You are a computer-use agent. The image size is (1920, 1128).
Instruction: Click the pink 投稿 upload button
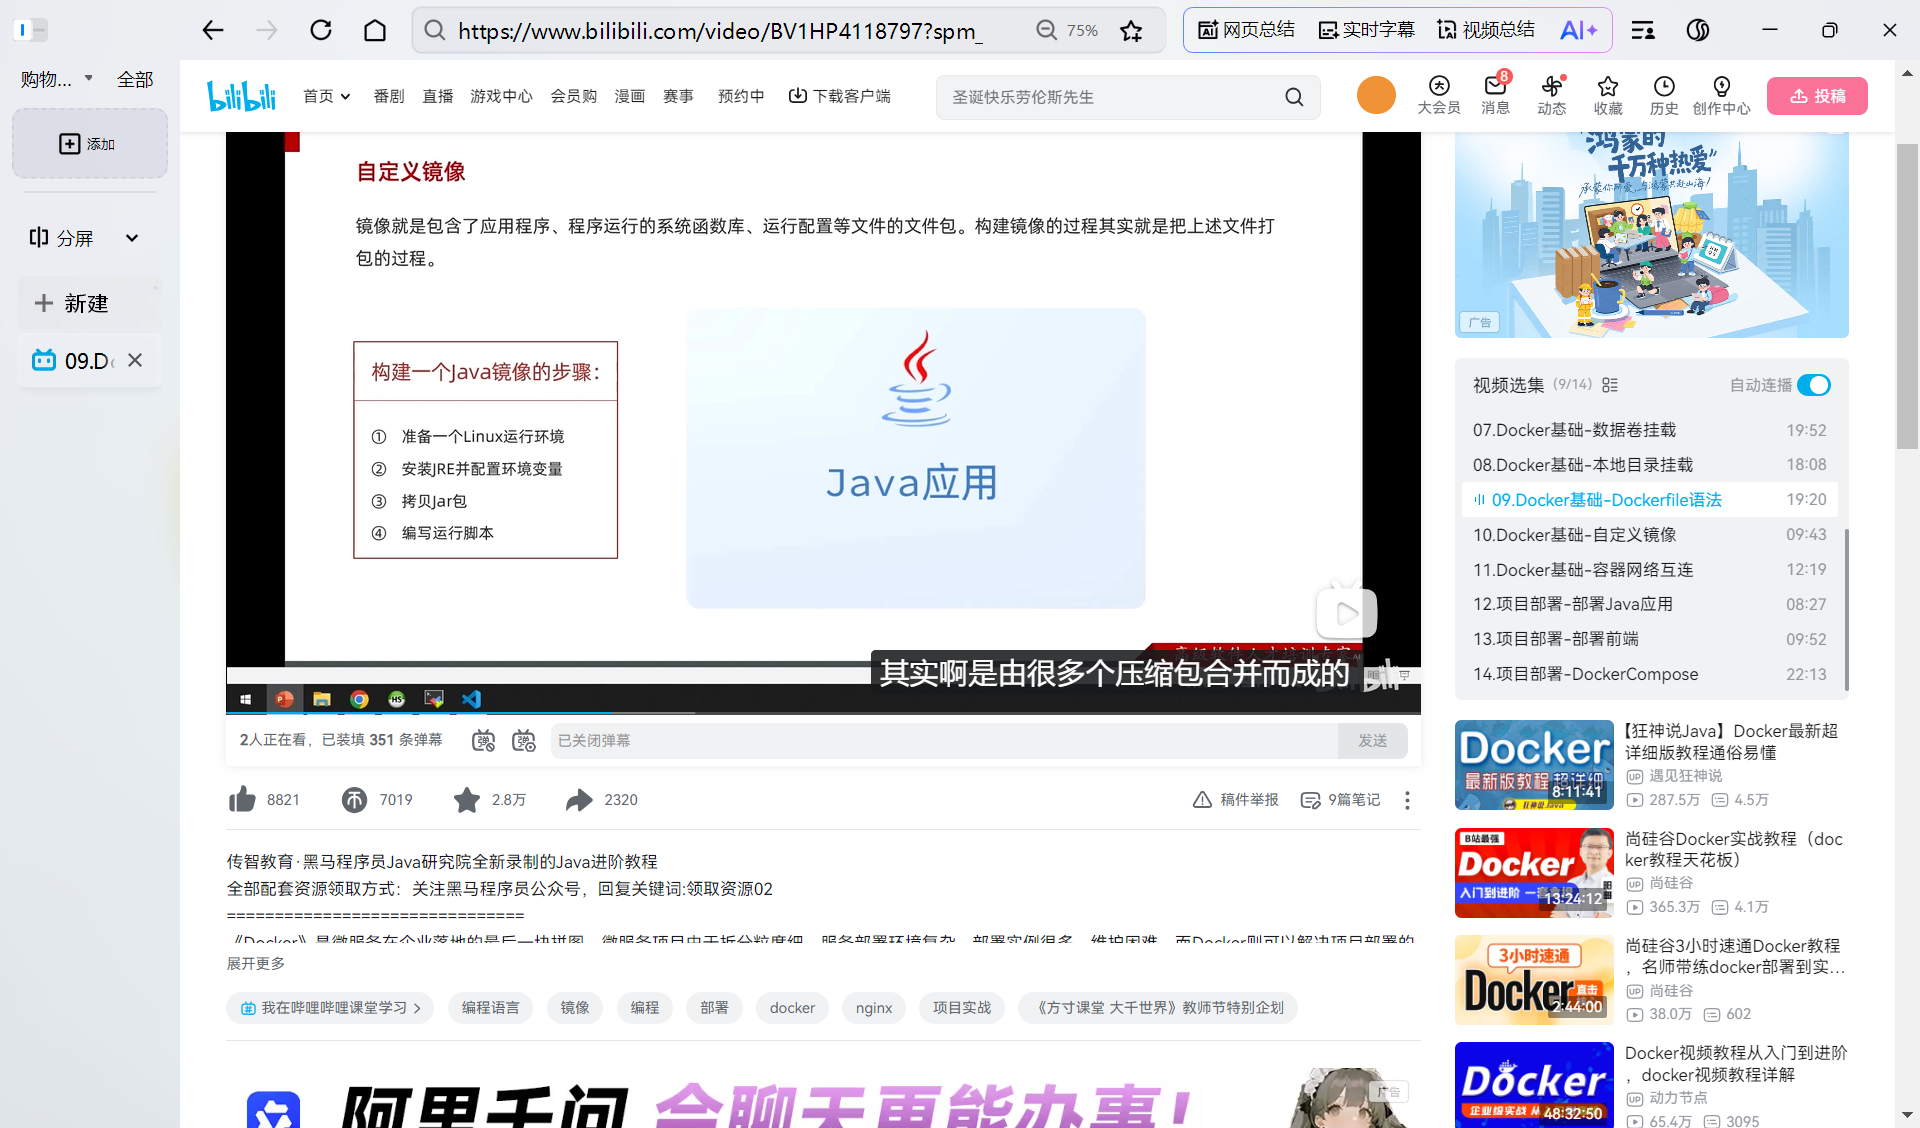click(1816, 96)
